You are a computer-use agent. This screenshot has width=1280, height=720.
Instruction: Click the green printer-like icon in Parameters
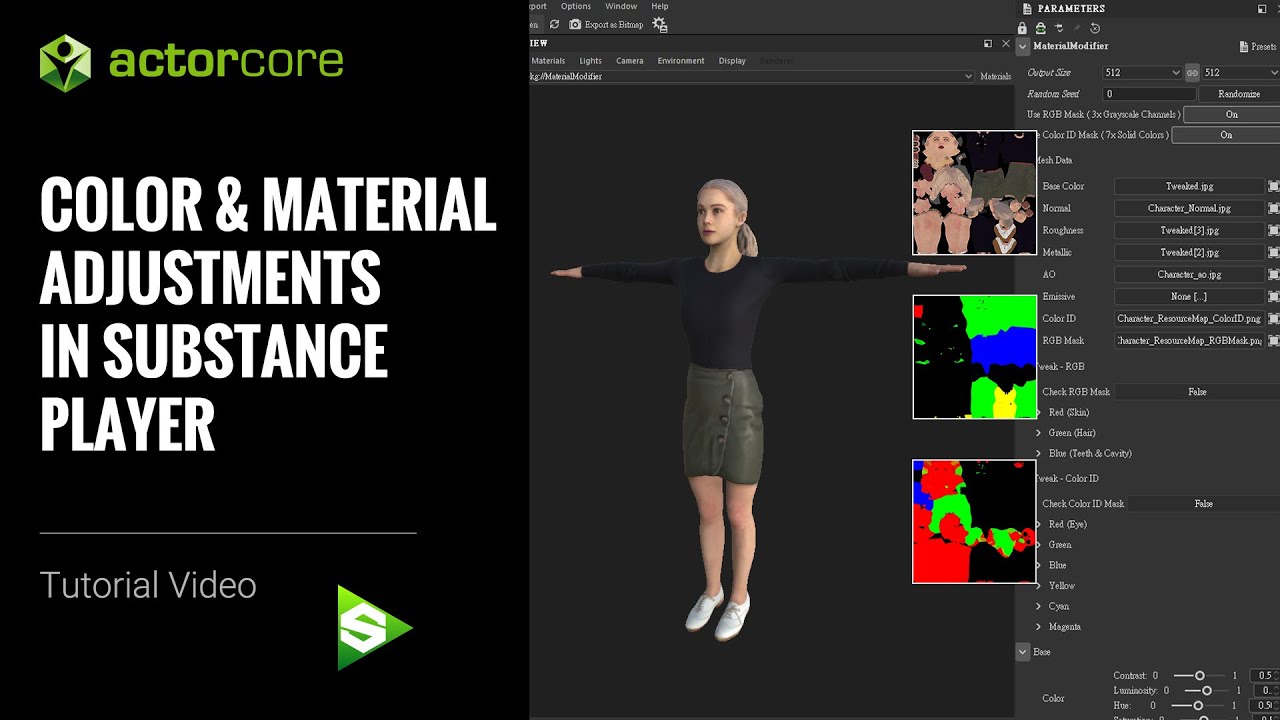[1041, 28]
